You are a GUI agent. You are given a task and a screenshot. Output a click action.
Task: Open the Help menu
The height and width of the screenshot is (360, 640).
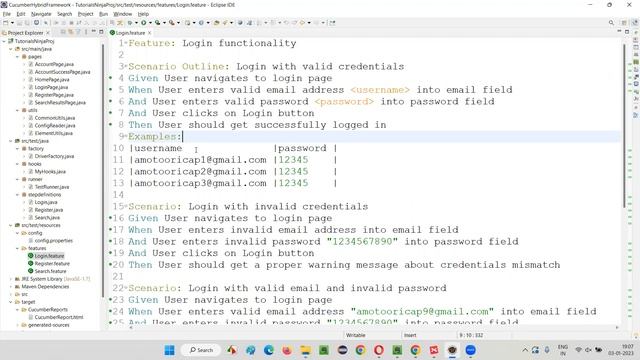[x=143, y=14]
